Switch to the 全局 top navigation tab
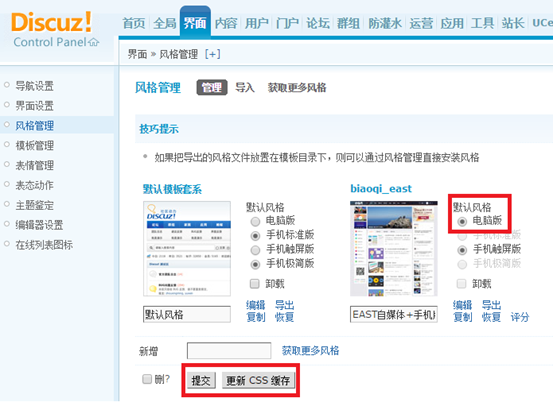Viewport: 554px width, 407px height. pos(165,23)
